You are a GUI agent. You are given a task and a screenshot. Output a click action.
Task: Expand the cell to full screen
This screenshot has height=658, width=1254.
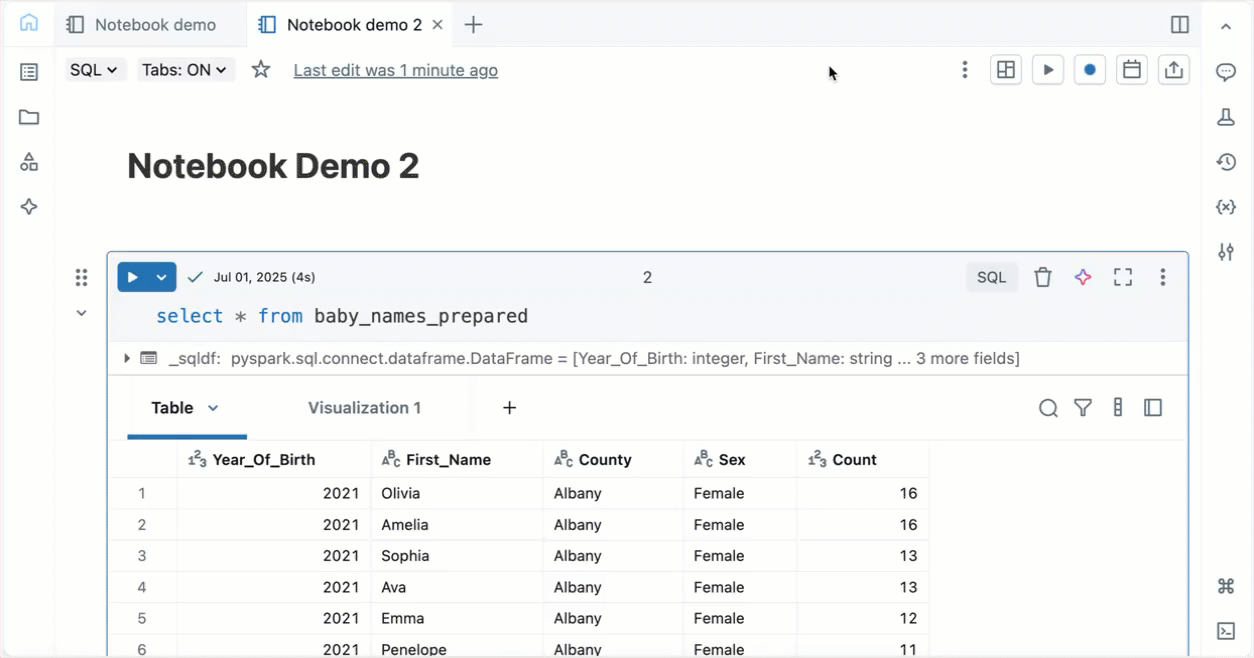1122,277
